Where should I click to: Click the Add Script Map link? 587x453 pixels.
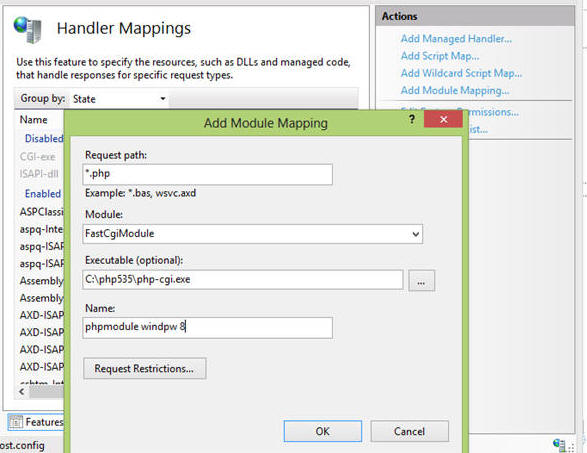(x=440, y=56)
